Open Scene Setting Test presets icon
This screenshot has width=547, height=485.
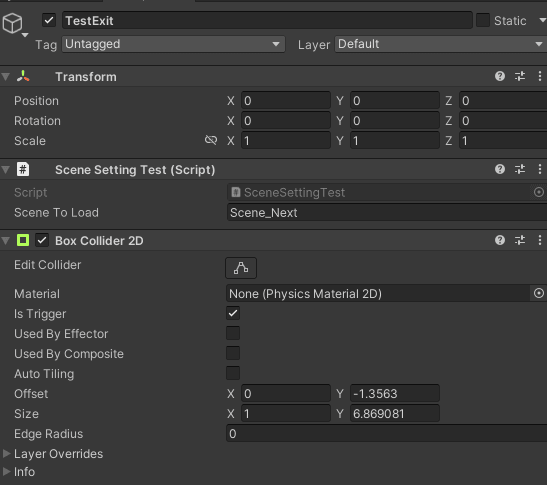tap(520, 169)
